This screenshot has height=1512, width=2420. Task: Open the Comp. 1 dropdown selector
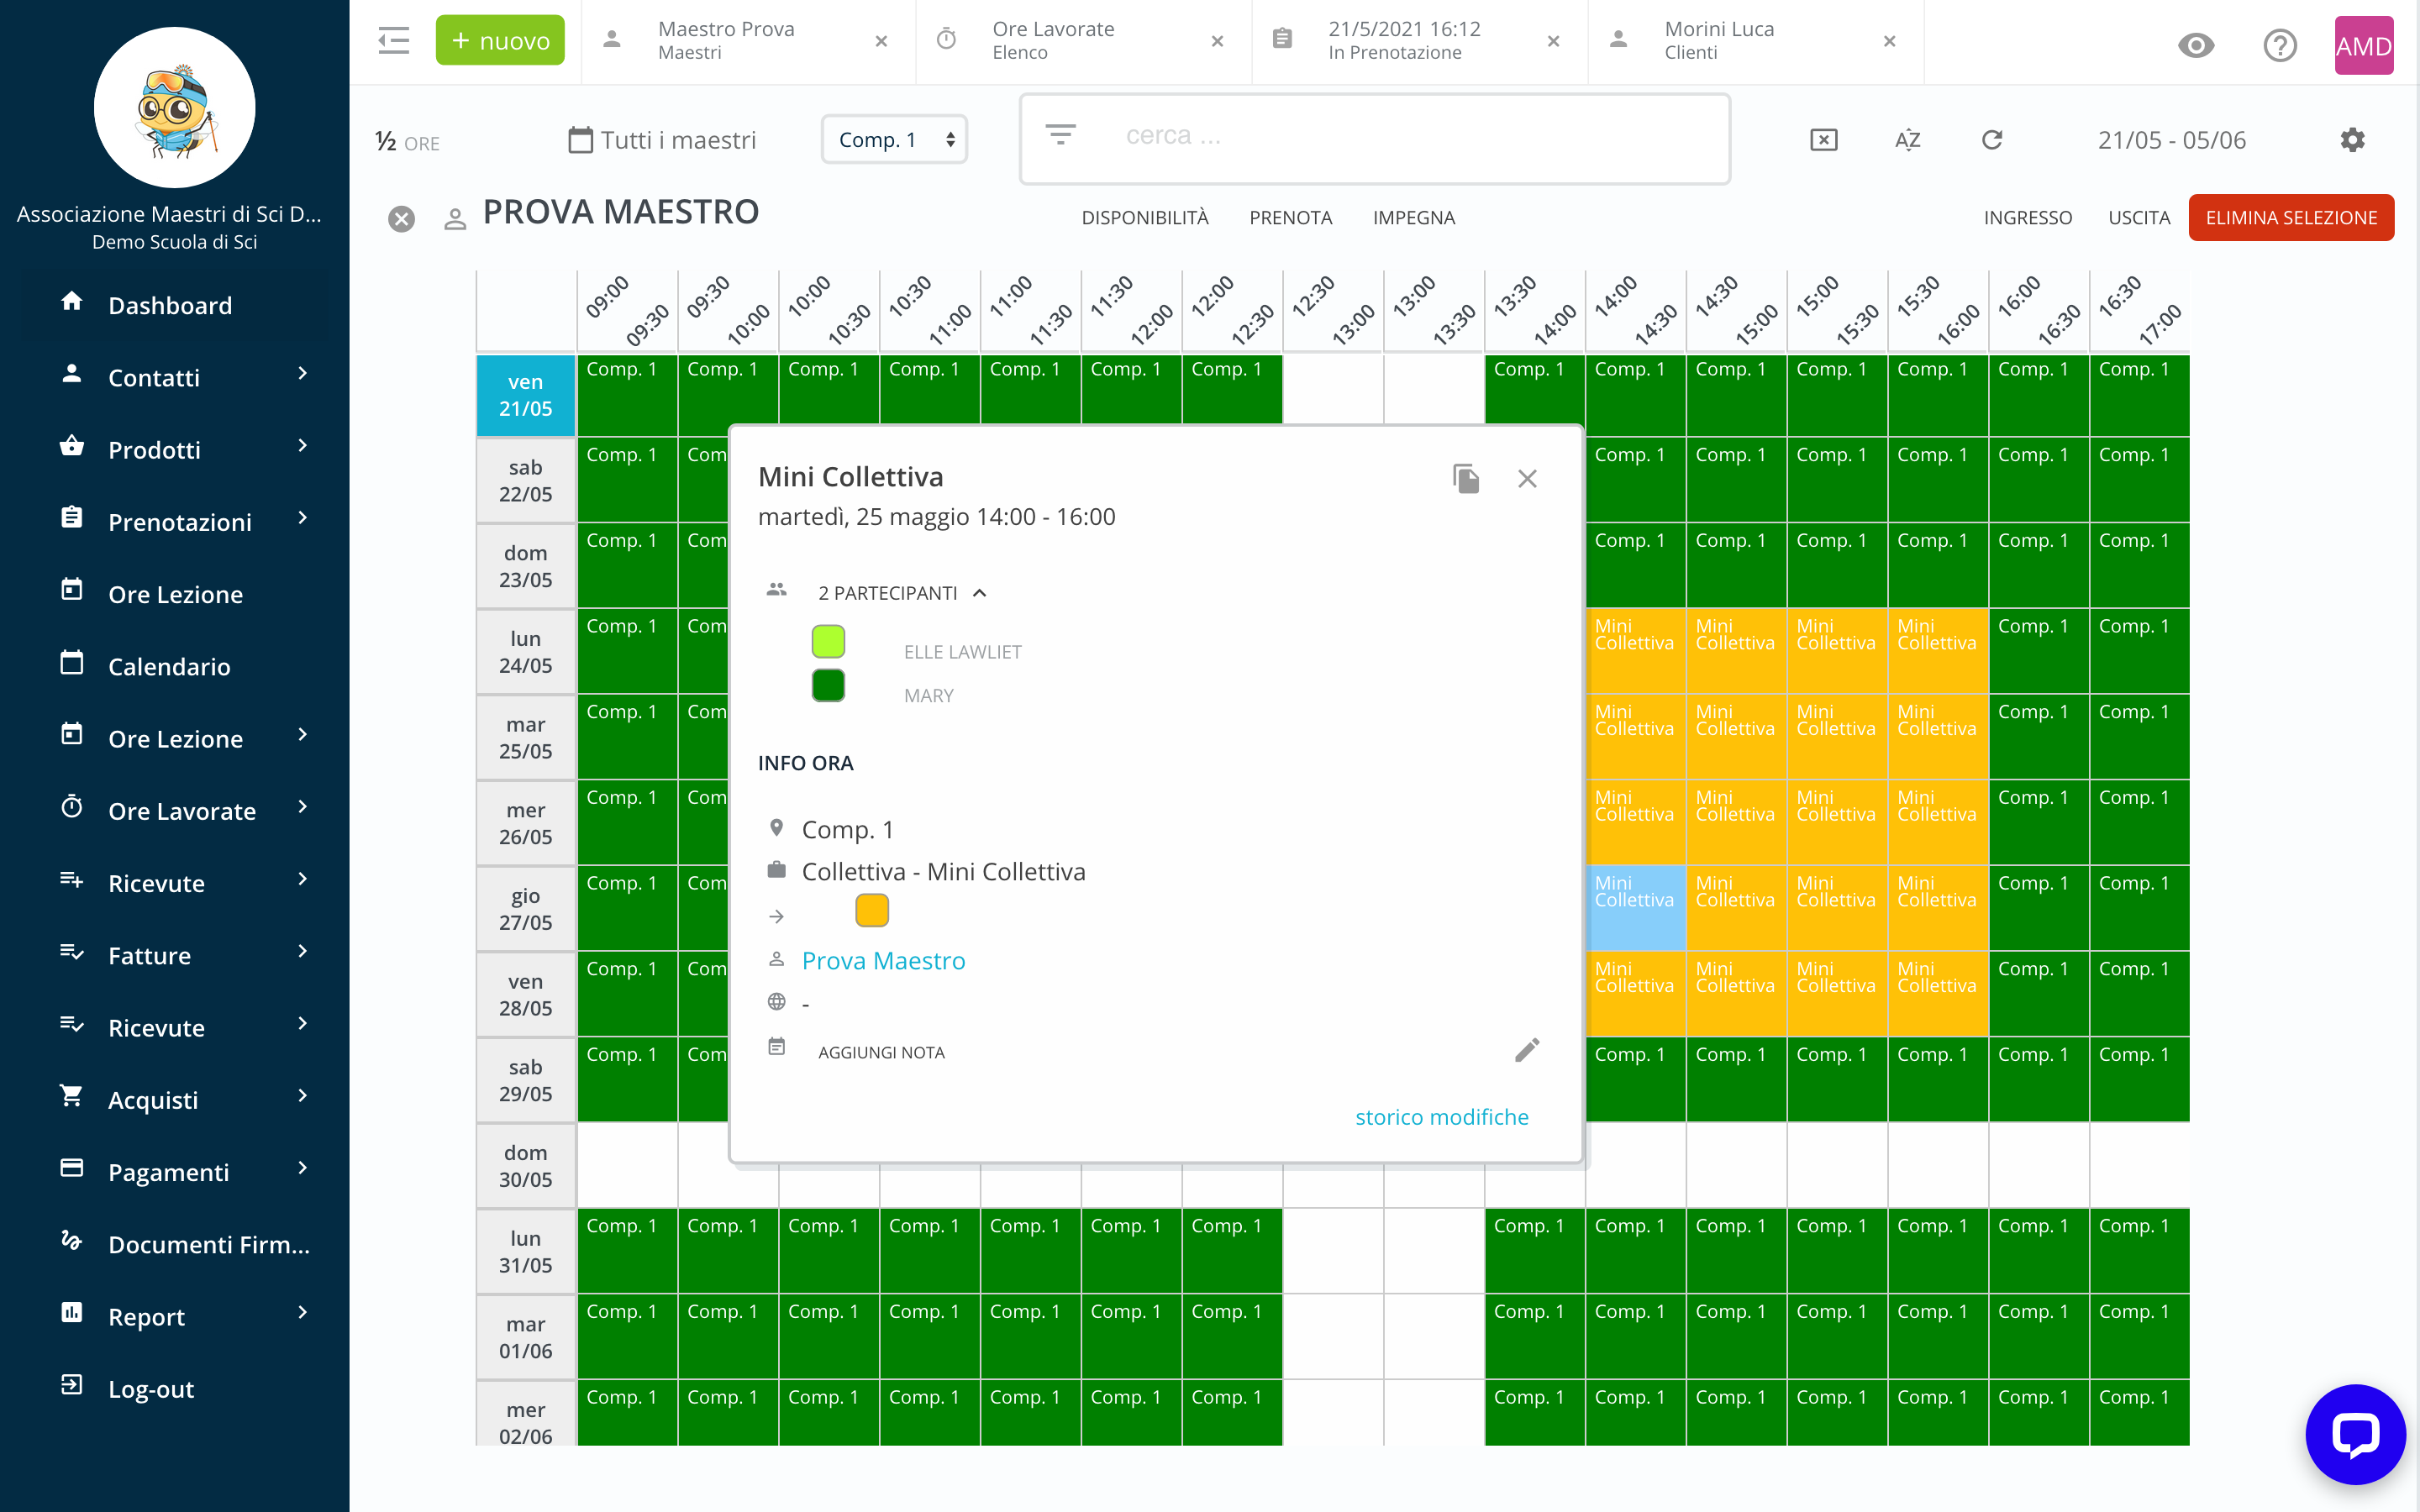pyautogui.click(x=894, y=140)
